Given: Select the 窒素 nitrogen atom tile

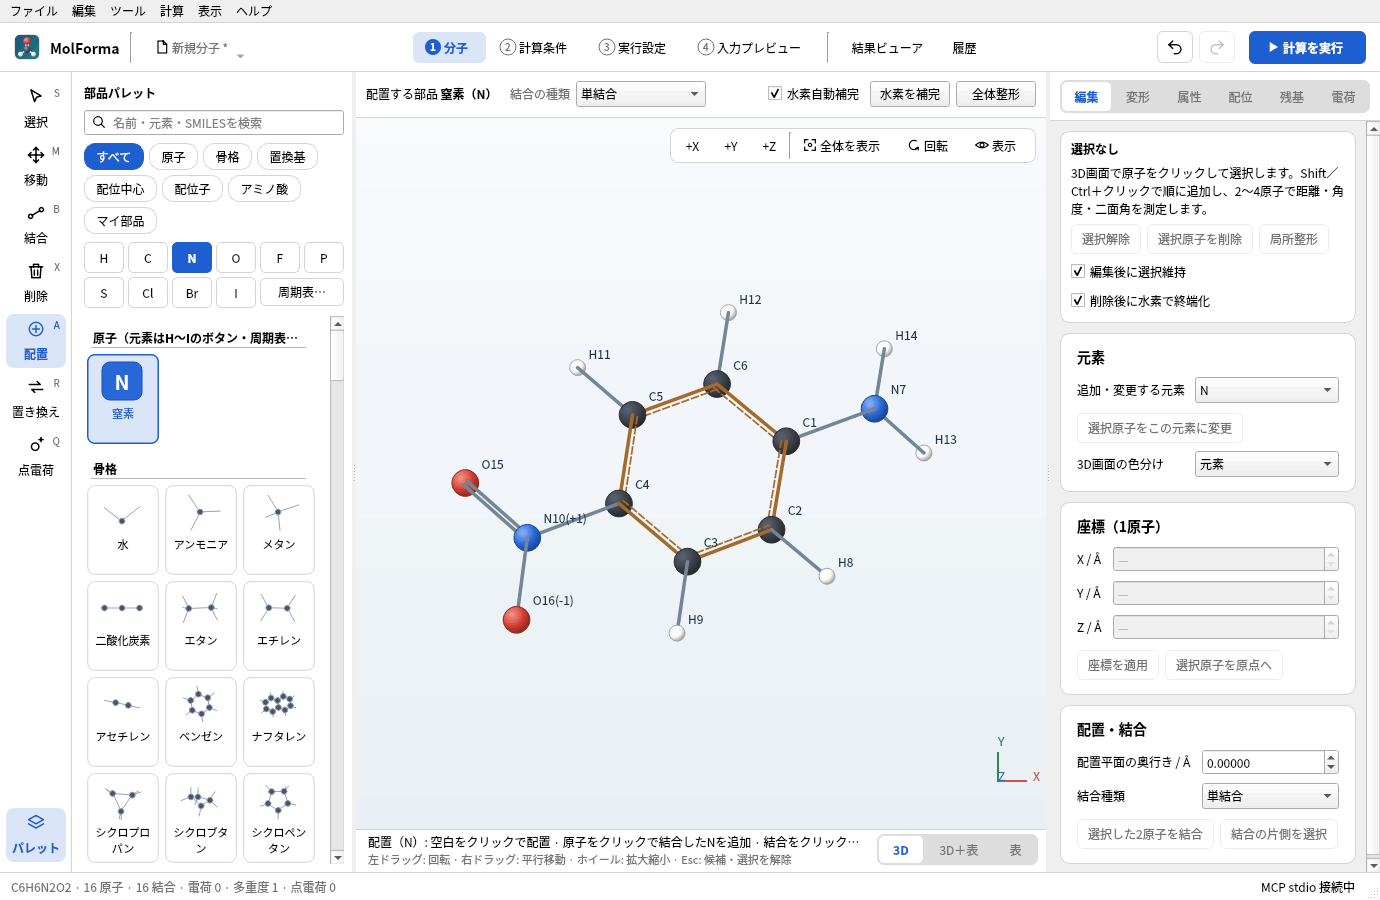Looking at the screenshot, I should click(123, 399).
